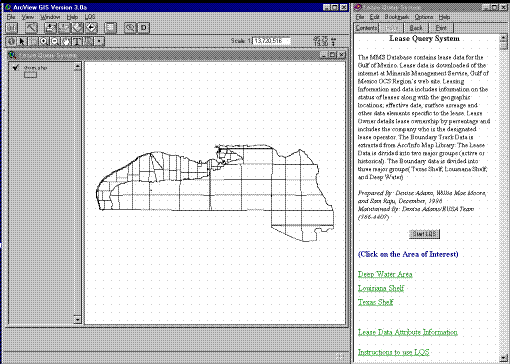Click the Print button in help window
This screenshot has height=364, width=510.
tap(441, 28)
